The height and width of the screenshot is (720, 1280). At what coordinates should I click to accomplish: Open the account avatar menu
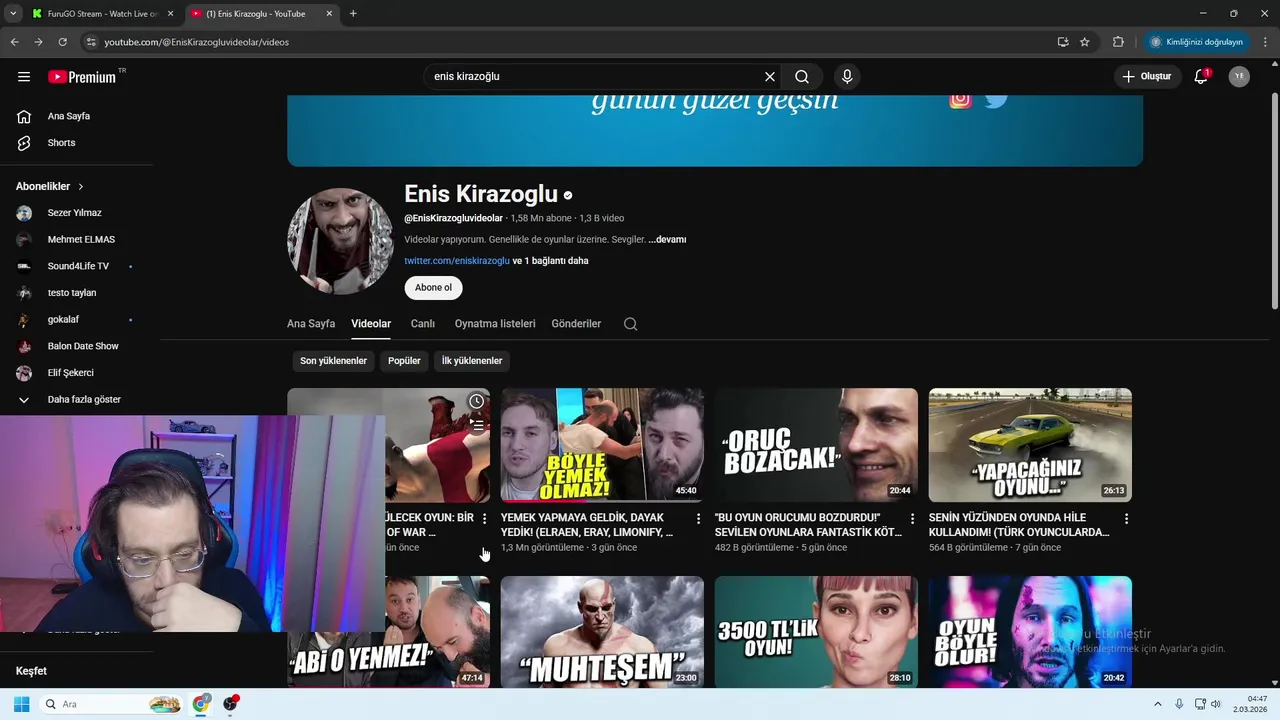point(1239,76)
